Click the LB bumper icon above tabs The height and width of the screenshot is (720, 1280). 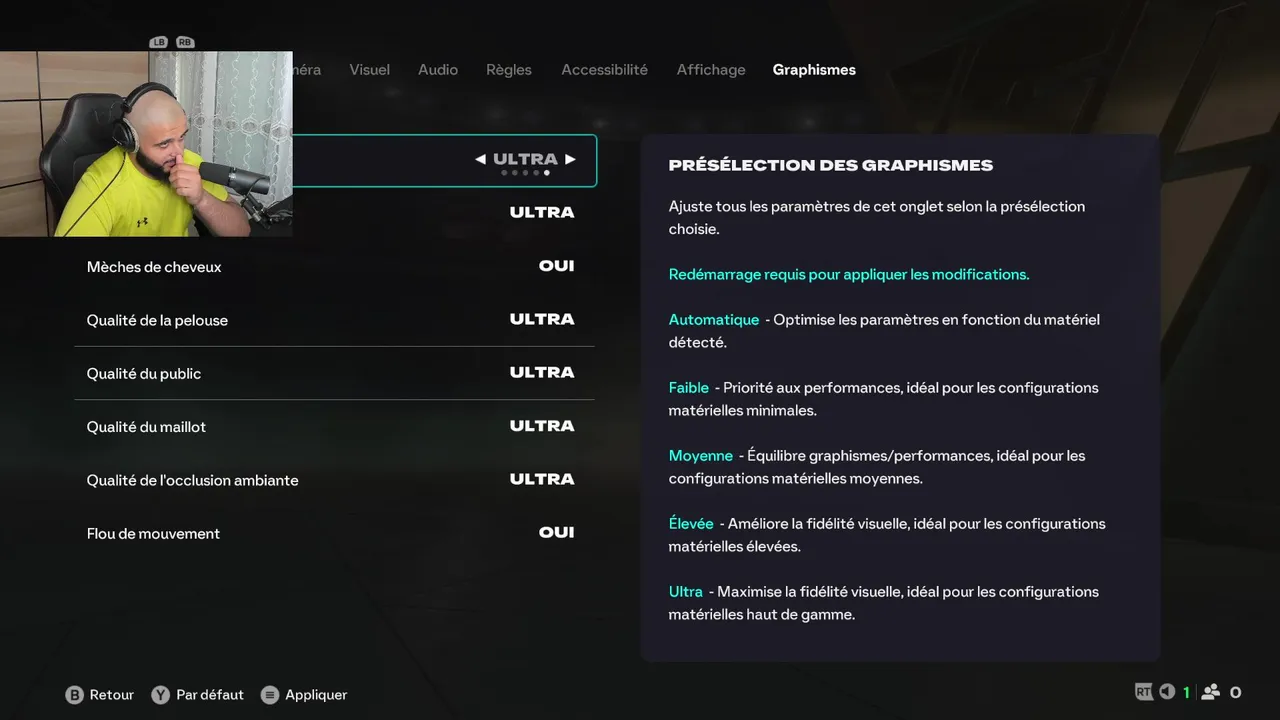pyautogui.click(x=158, y=42)
